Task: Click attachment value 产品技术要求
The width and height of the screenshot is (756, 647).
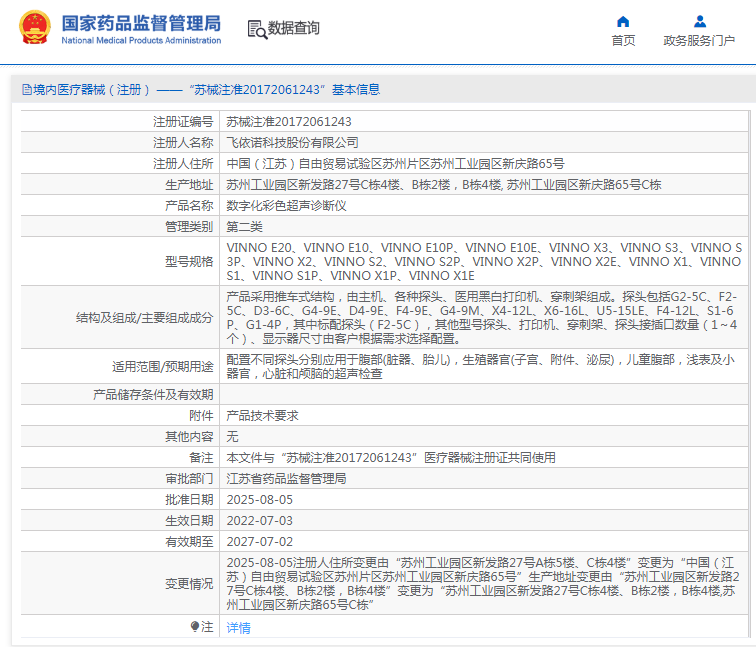Action: (262, 416)
